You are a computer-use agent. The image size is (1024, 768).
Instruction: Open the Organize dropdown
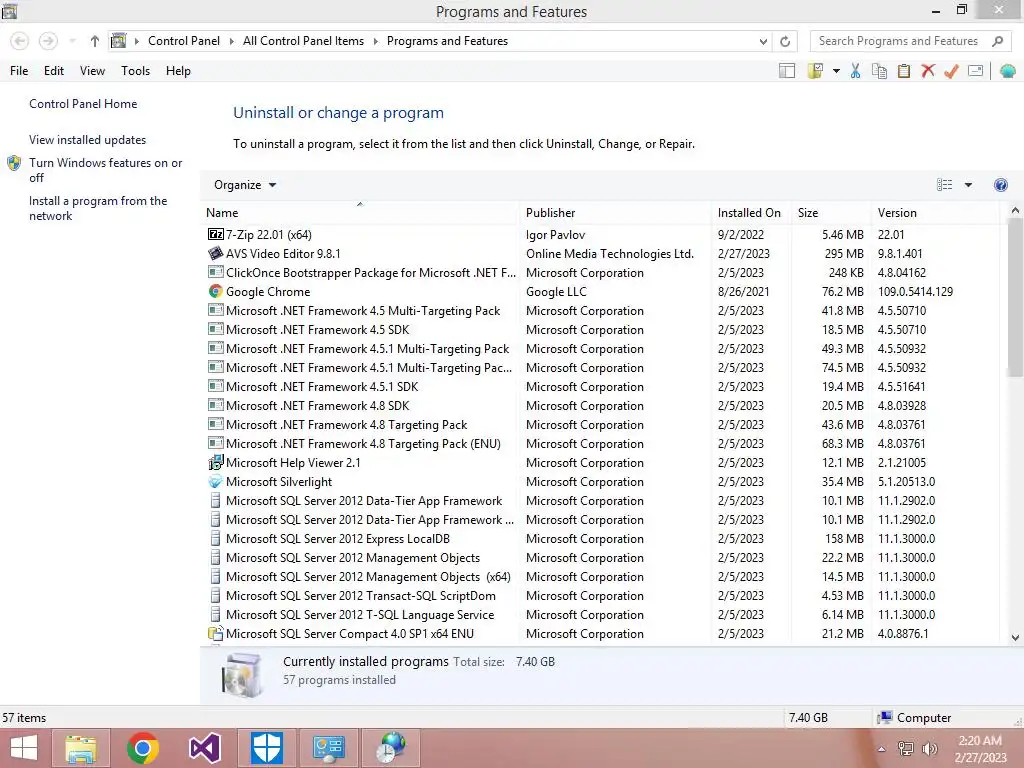[245, 185]
